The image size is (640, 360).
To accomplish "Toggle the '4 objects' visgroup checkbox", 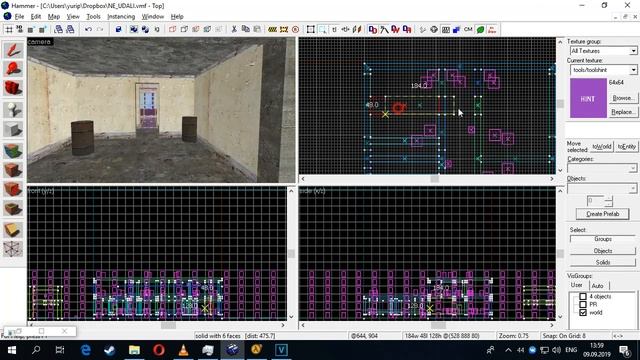I will [x=583, y=296].
